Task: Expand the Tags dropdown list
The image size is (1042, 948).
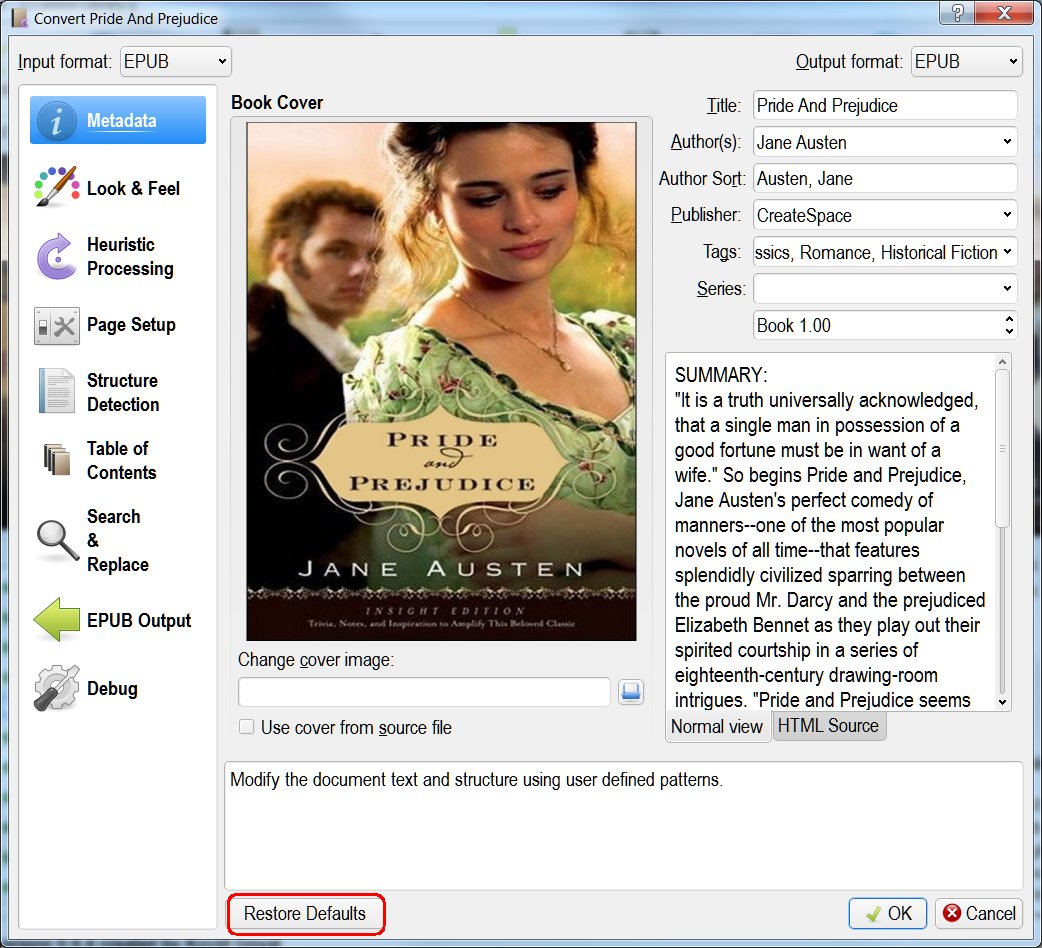Action: point(1007,251)
